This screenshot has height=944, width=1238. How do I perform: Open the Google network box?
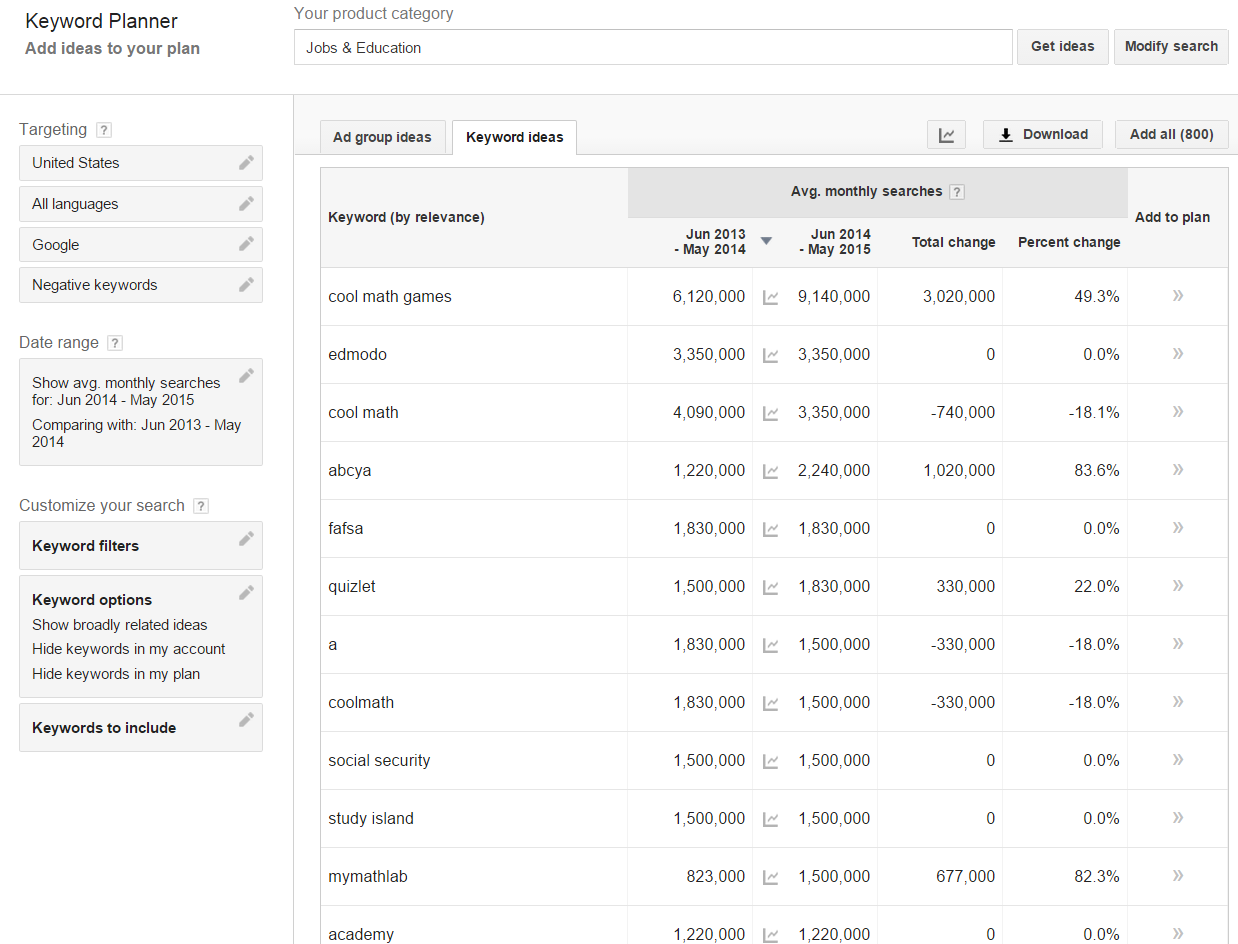click(x=141, y=245)
